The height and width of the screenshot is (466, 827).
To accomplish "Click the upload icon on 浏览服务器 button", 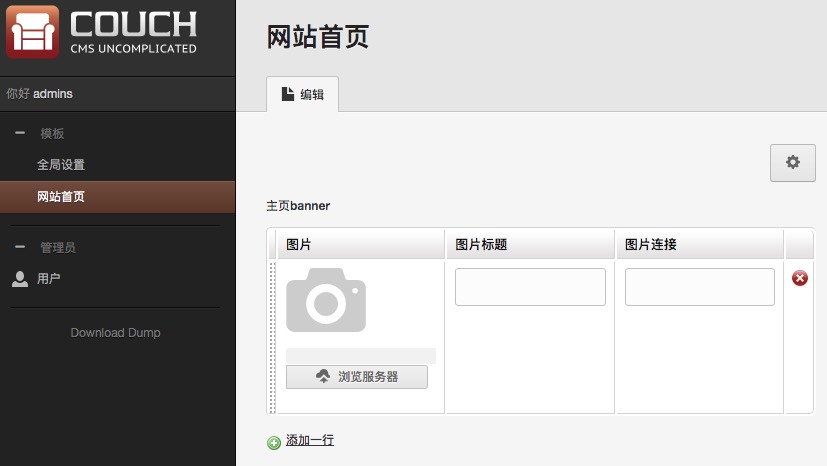I will [x=323, y=377].
